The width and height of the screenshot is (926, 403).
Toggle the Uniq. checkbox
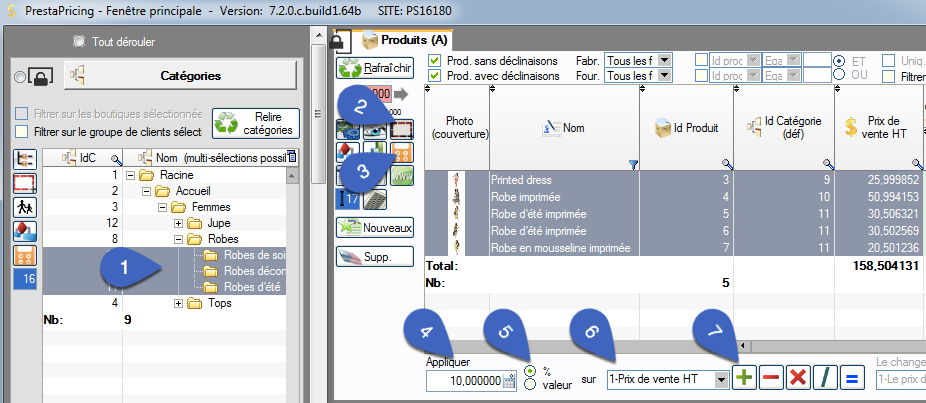tap(888, 60)
